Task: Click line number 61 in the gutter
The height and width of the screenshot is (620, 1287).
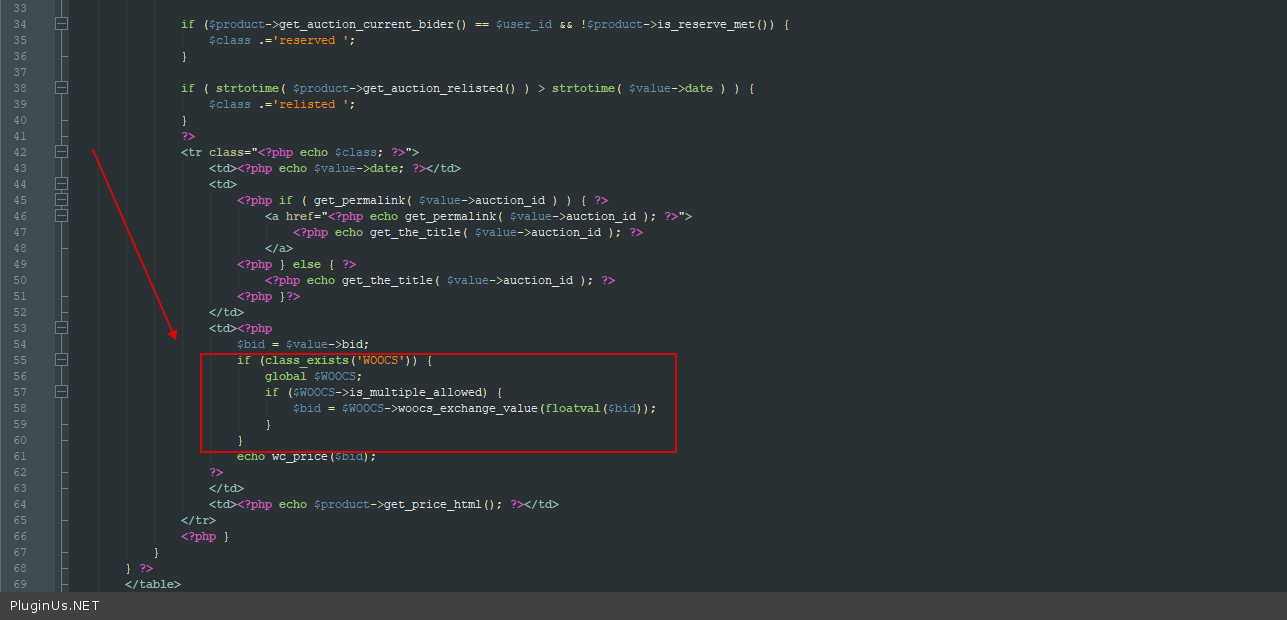Action: pos(20,456)
